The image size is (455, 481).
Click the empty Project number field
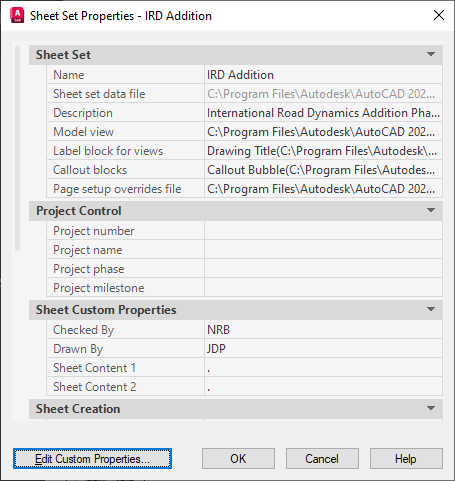tap(323, 231)
